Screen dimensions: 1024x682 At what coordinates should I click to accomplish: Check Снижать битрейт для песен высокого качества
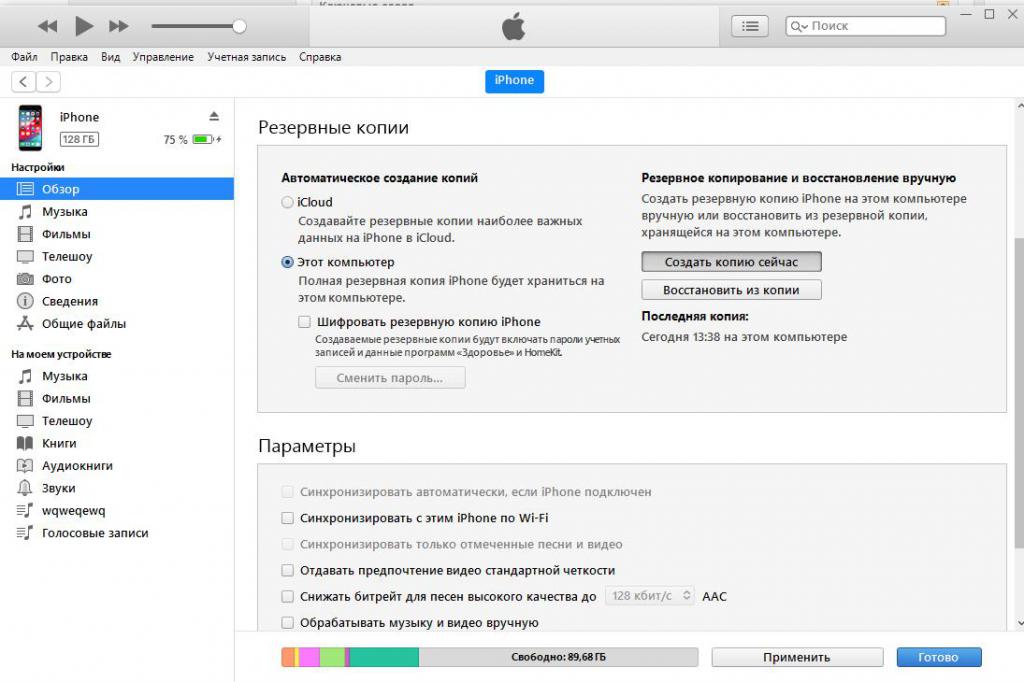287,596
